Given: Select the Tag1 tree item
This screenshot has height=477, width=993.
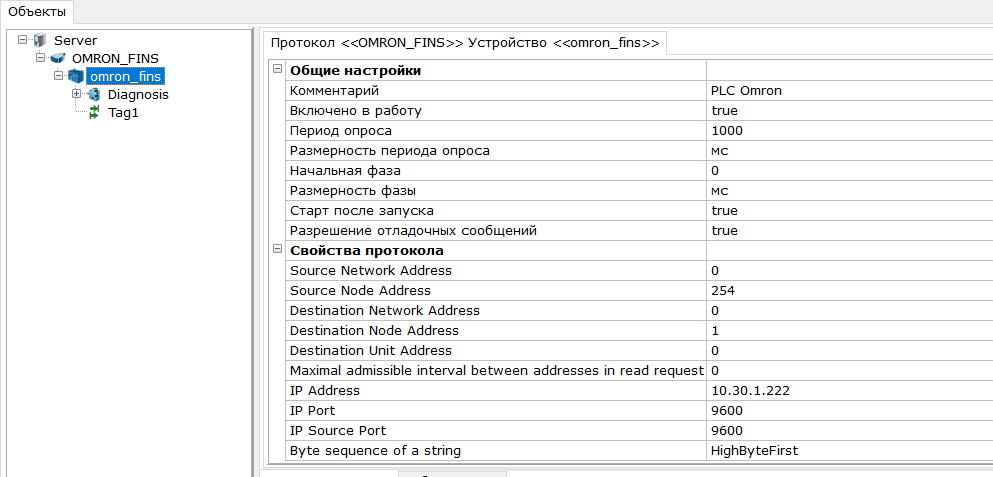Looking at the screenshot, I should pos(123,113).
